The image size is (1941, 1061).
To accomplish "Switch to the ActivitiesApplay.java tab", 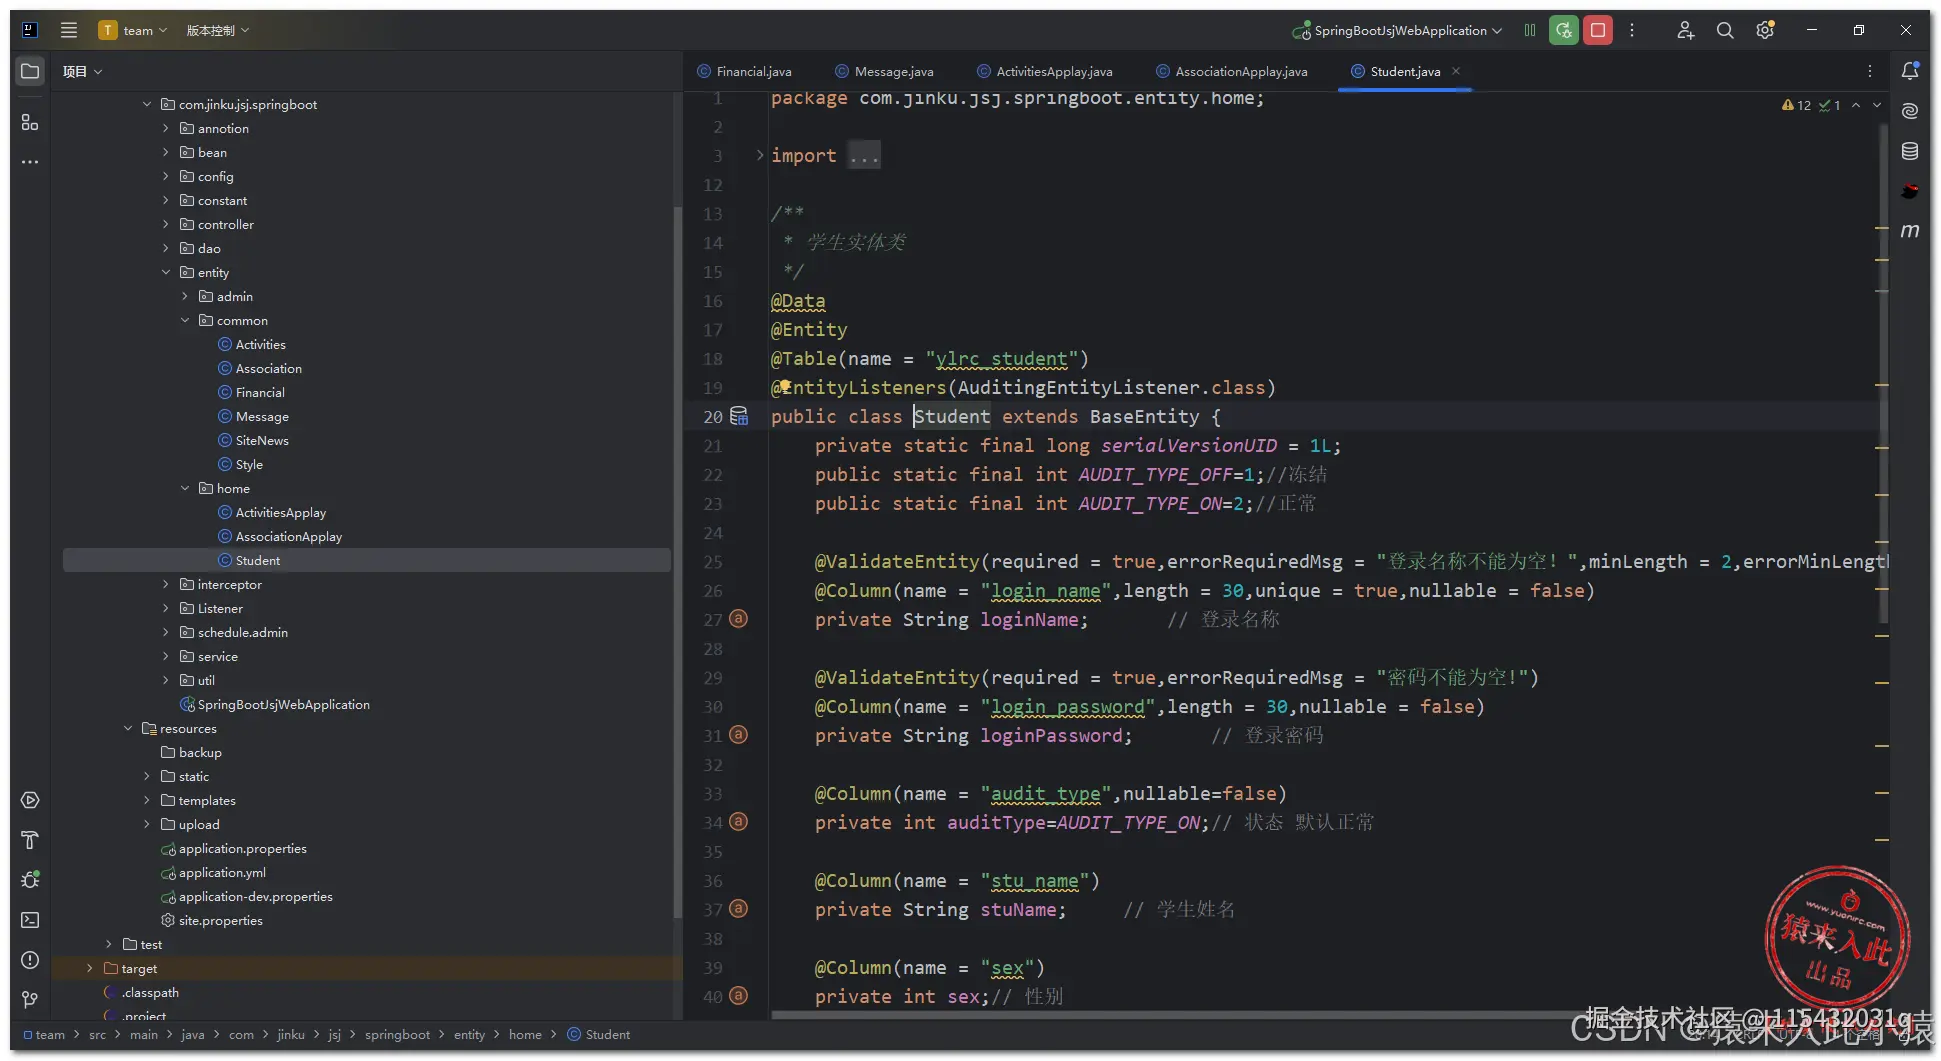I will (x=1044, y=71).
